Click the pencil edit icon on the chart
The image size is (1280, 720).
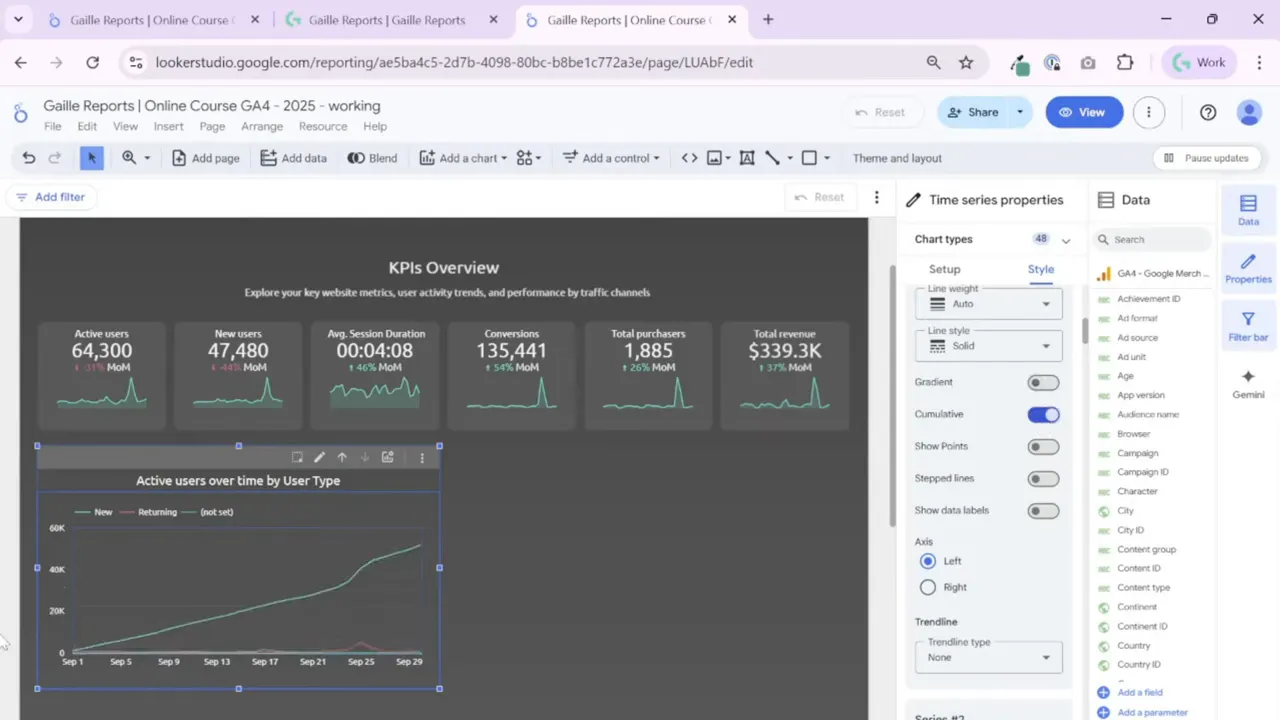coord(319,457)
